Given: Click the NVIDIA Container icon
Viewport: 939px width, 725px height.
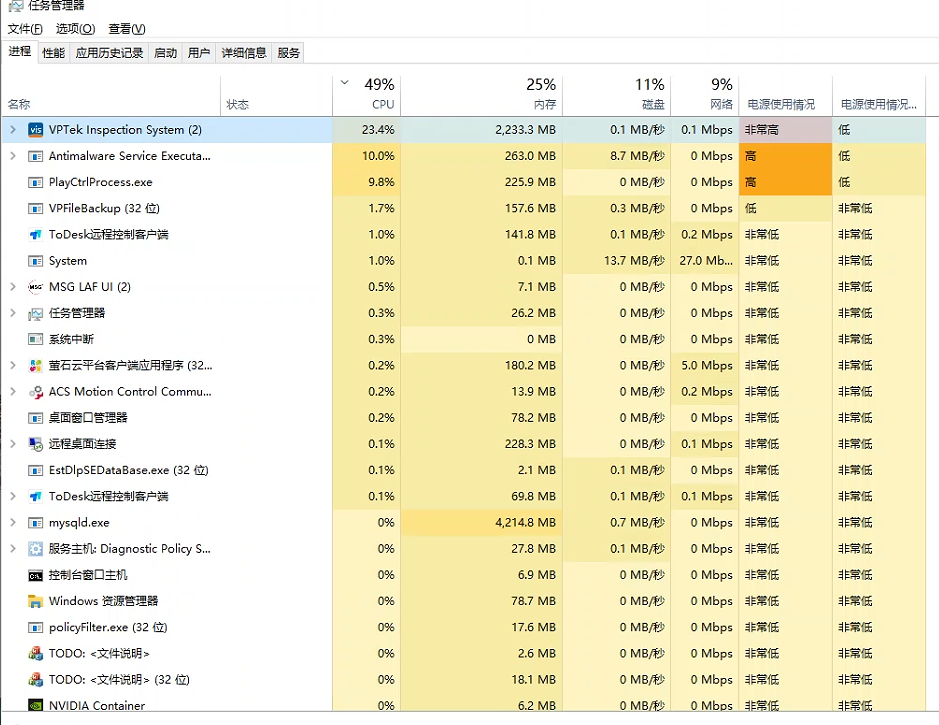Looking at the screenshot, I should [x=35, y=705].
